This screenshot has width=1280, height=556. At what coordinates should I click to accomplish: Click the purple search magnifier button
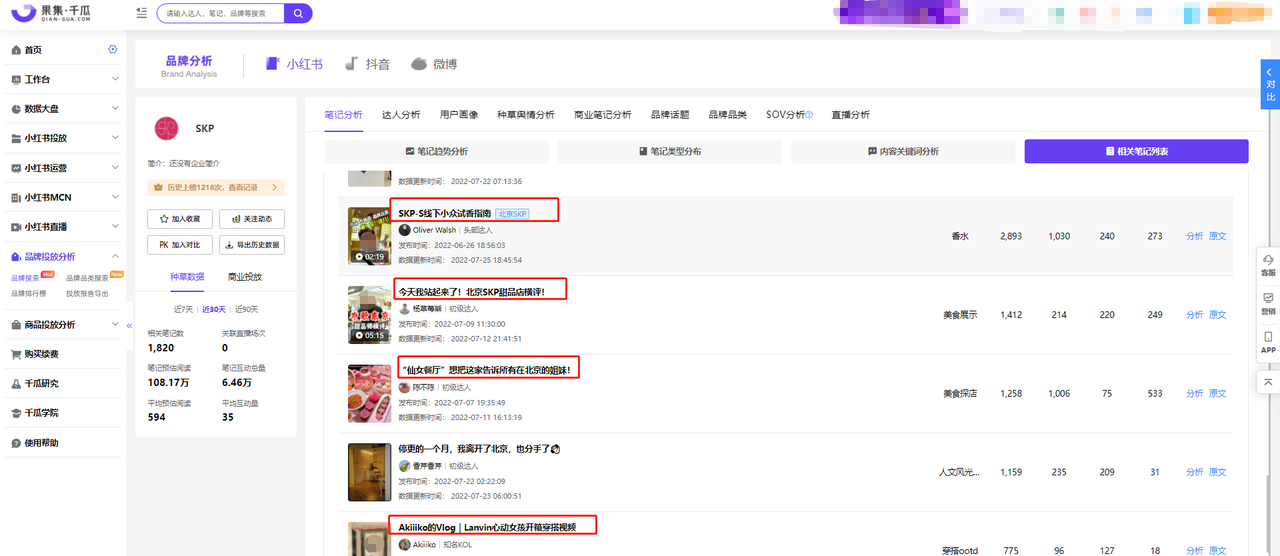298,13
